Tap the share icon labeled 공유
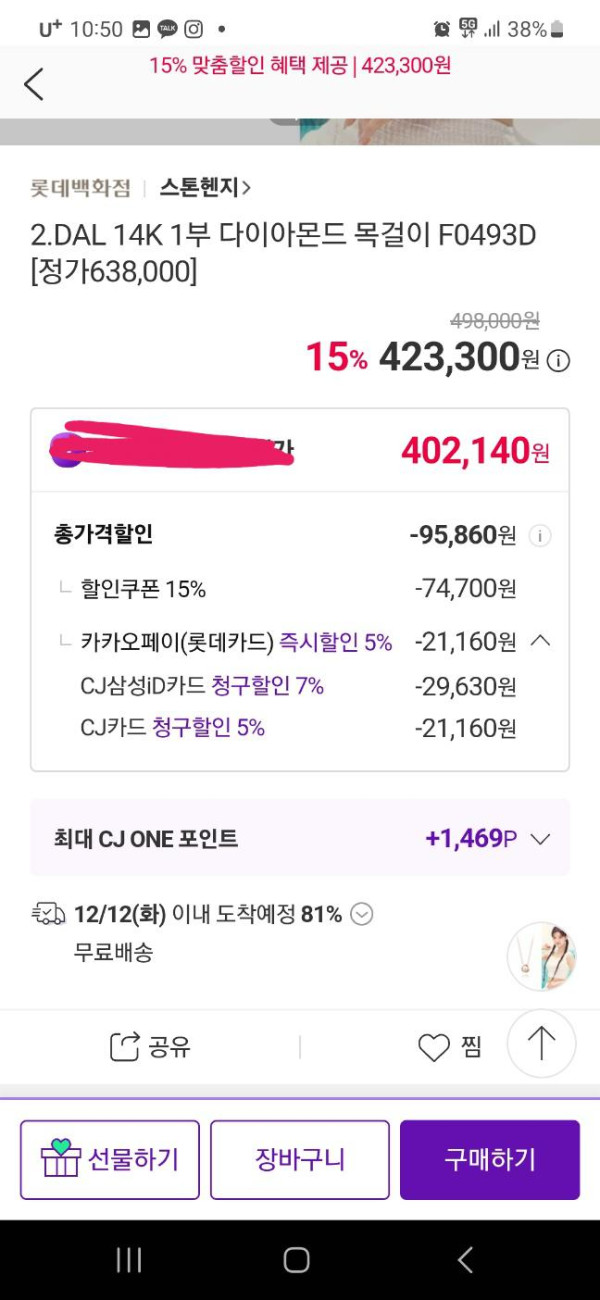 coord(125,1047)
